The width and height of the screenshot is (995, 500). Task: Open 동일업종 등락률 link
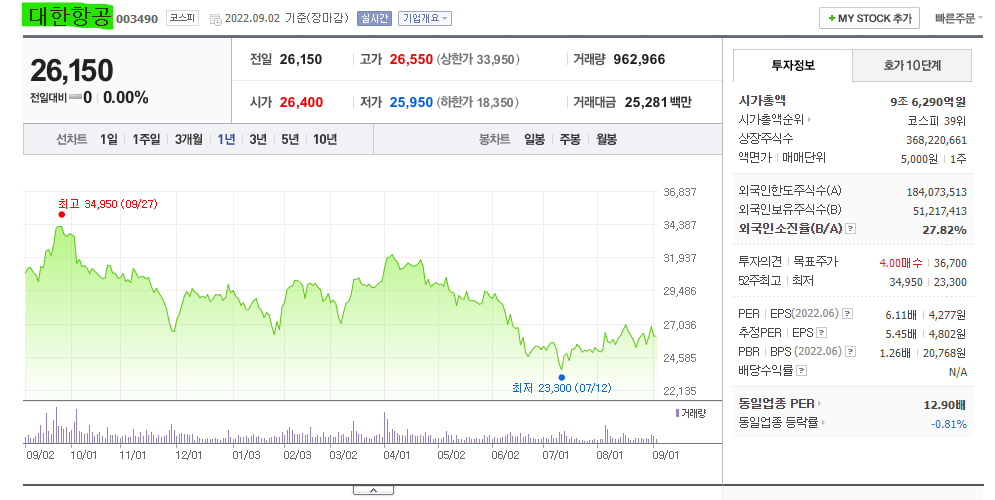(779, 423)
